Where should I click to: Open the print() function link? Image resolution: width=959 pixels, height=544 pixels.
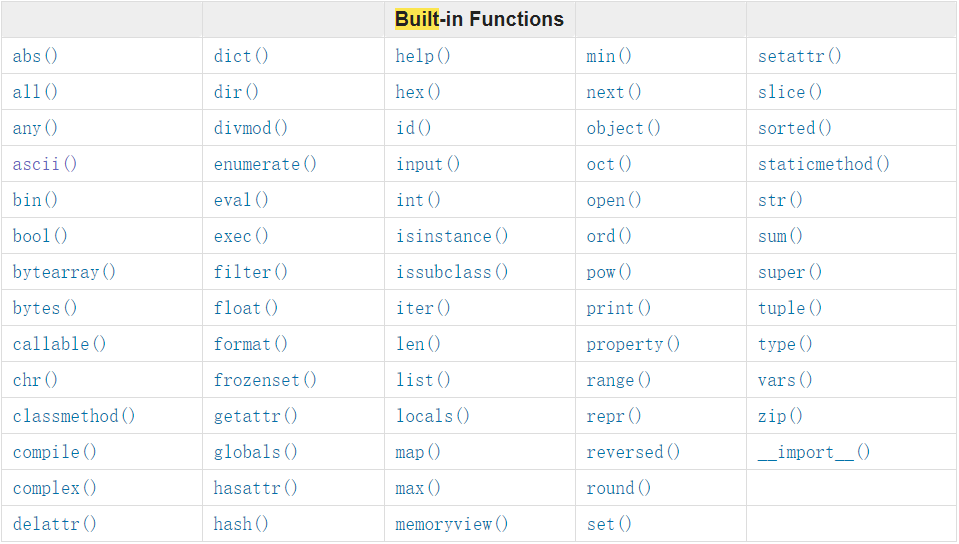tap(619, 308)
